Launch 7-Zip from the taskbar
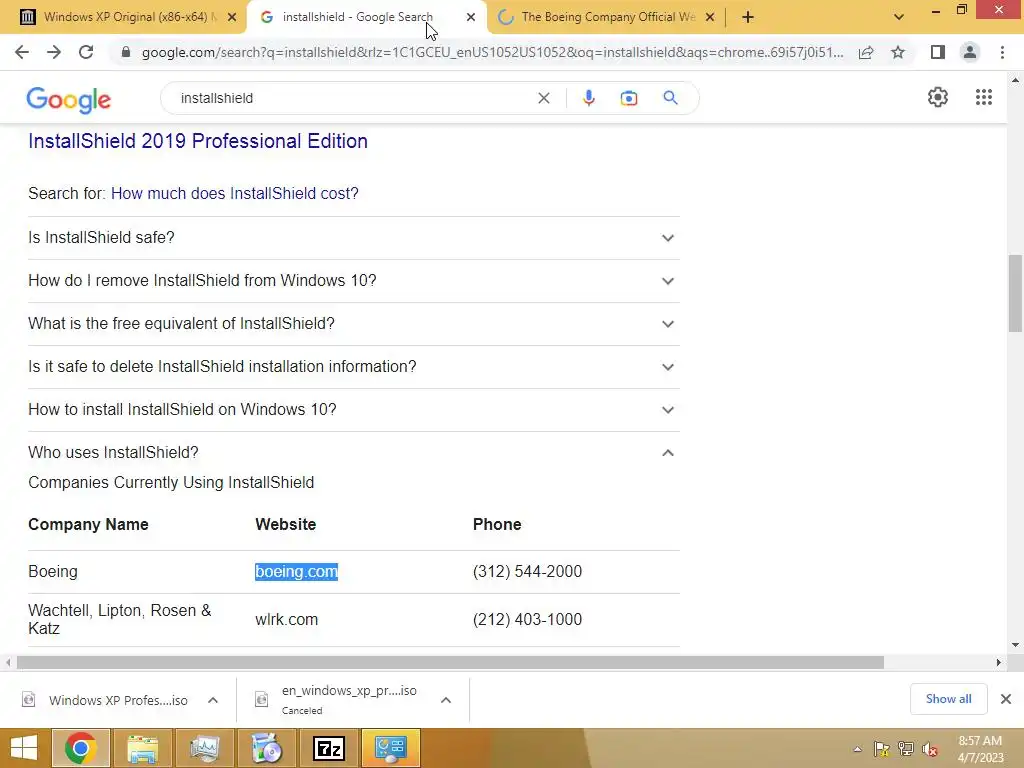Viewport: 1024px width, 768px height. (x=328, y=748)
